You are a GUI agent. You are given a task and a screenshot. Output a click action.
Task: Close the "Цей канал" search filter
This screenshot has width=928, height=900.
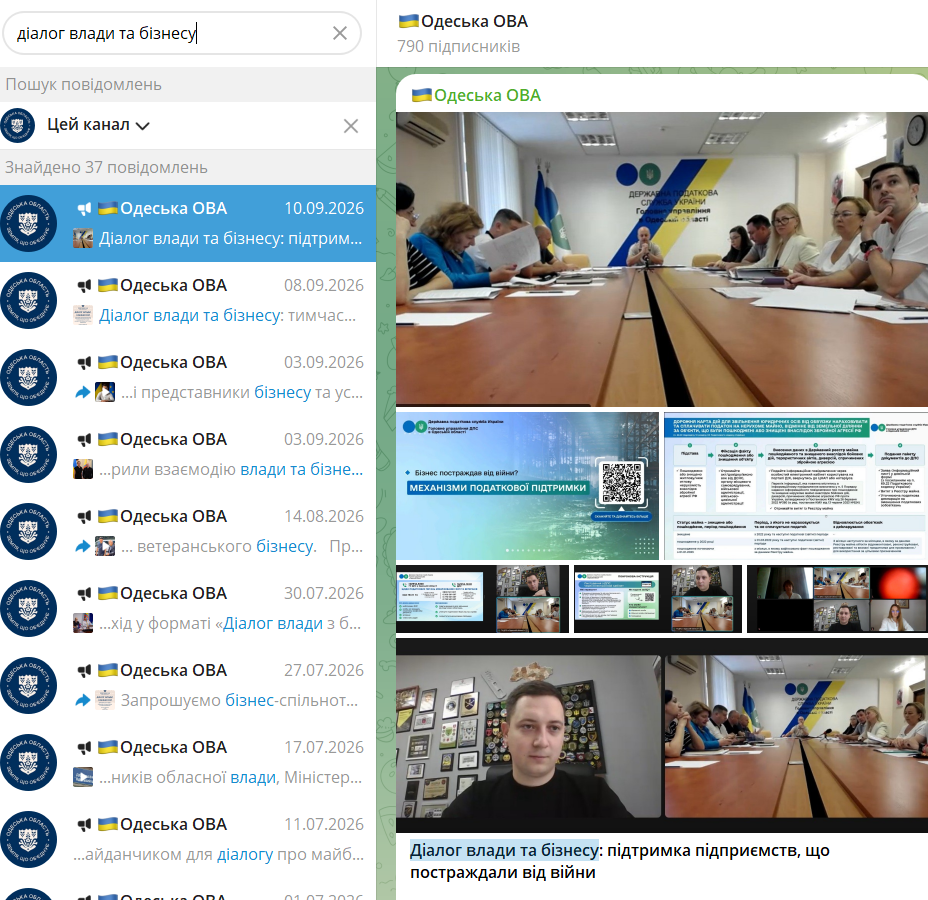[x=351, y=125]
